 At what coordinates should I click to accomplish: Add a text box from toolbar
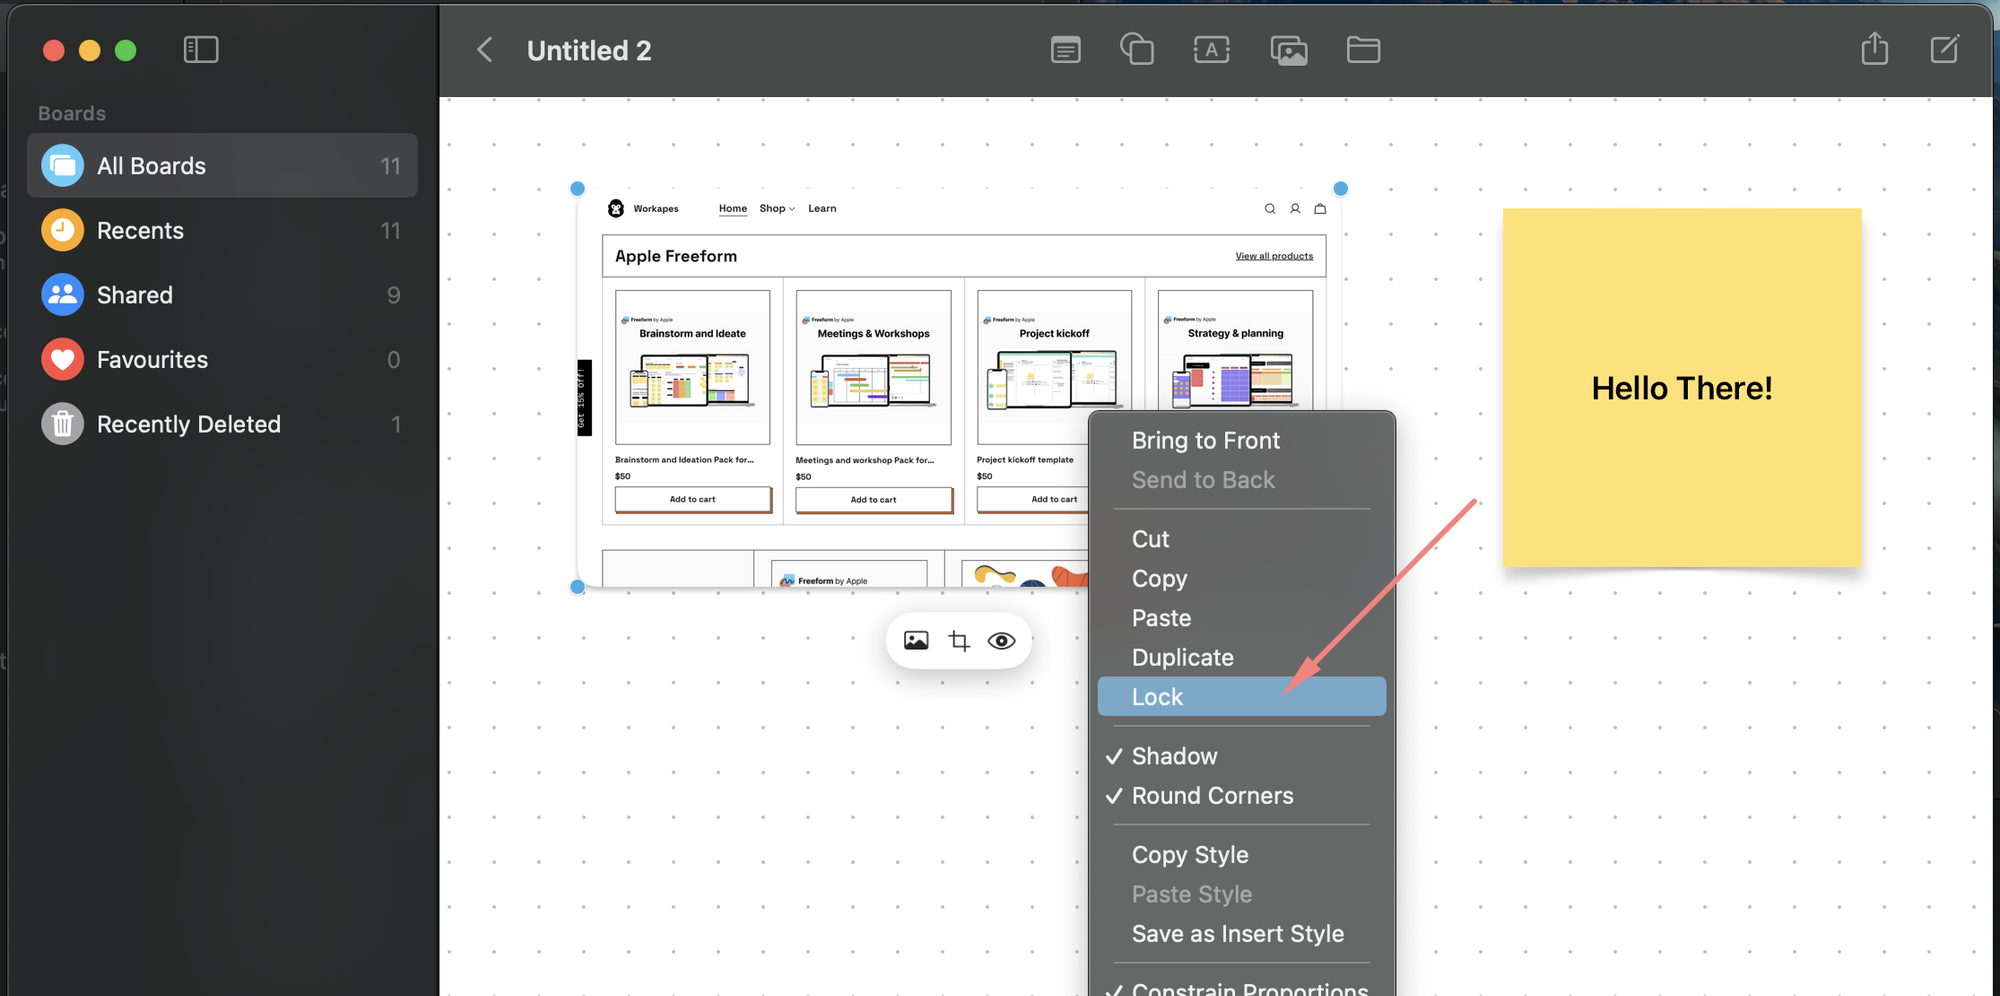1212,50
